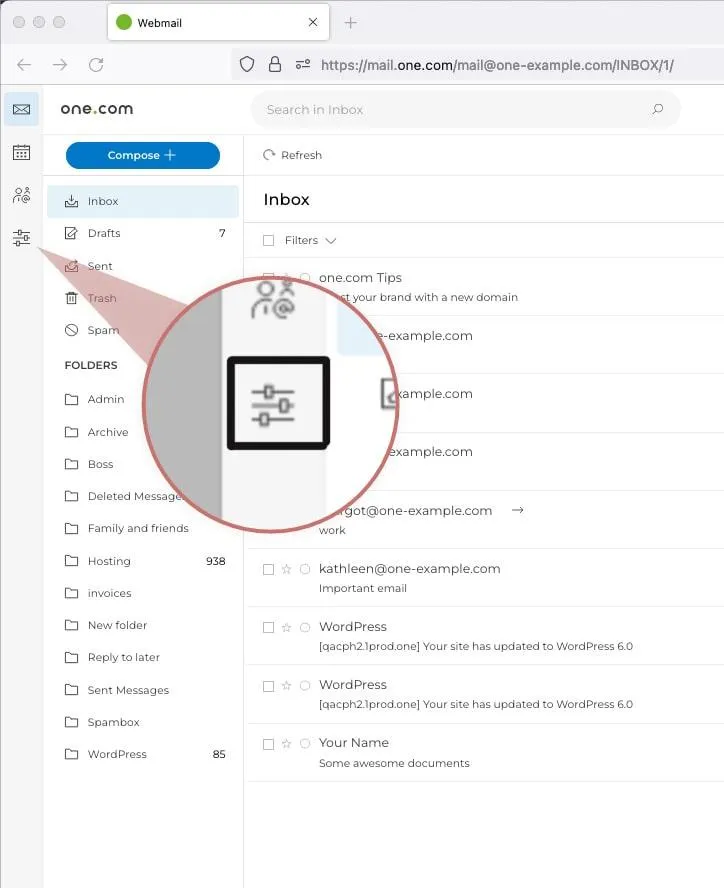Image resolution: width=724 pixels, height=888 pixels.
Task: Open the Boss folder
Action: (x=143, y=464)
